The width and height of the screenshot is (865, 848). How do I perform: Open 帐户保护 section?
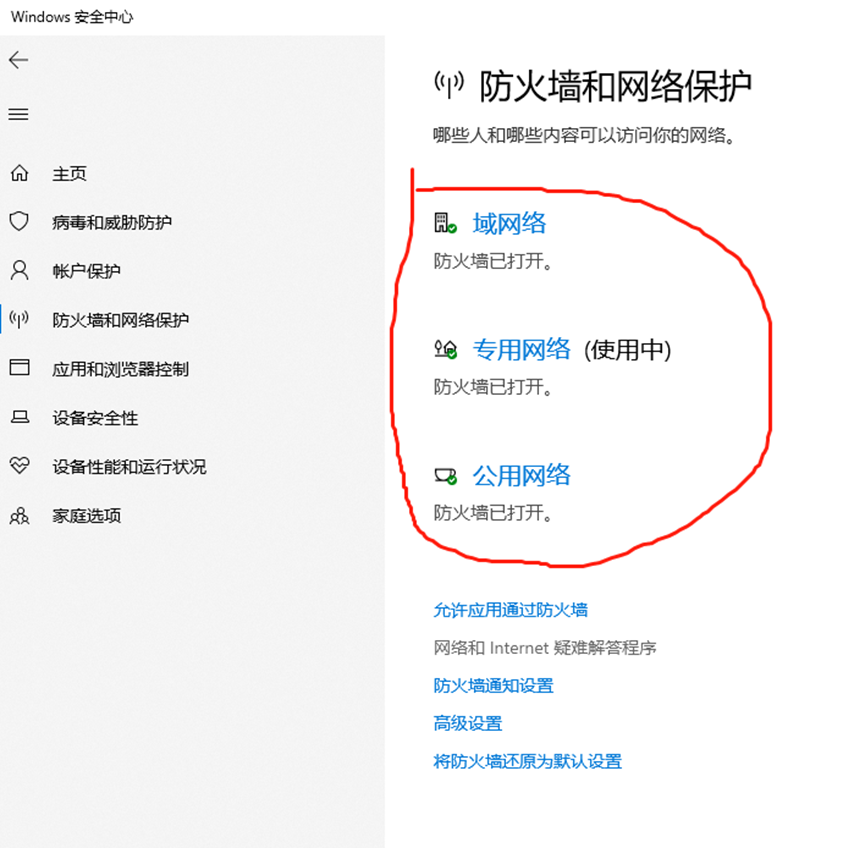[86, 271]
